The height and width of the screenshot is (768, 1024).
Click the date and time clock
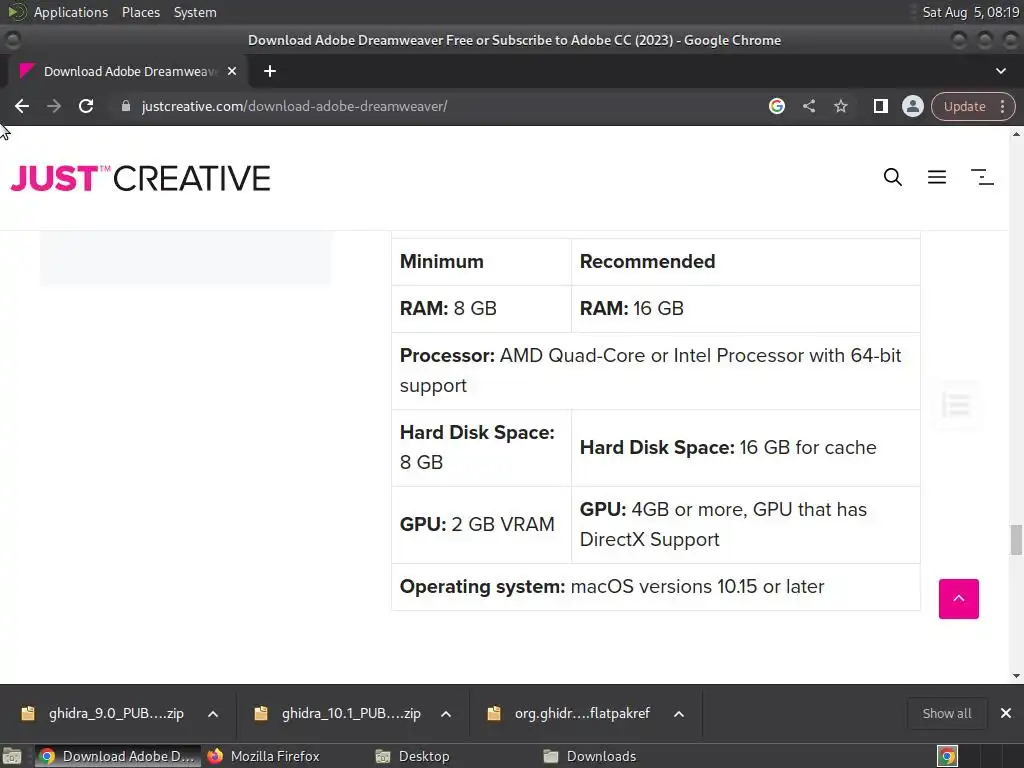[x=970, y=12]
